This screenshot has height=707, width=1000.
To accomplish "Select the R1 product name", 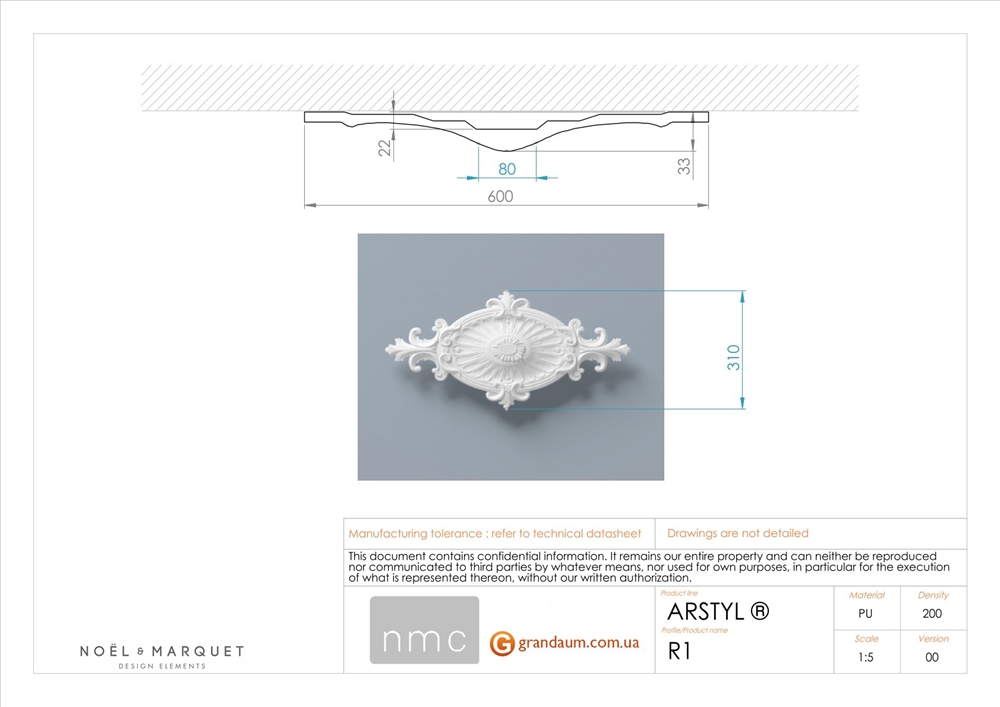I will [680, 653].
